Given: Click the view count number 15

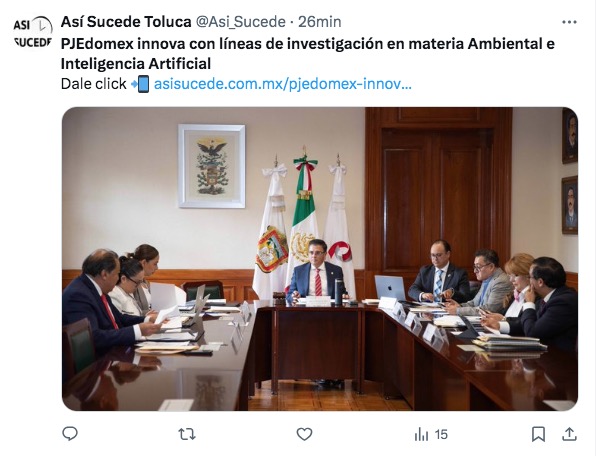Looking at the screenshot, I should coord(441,435).
